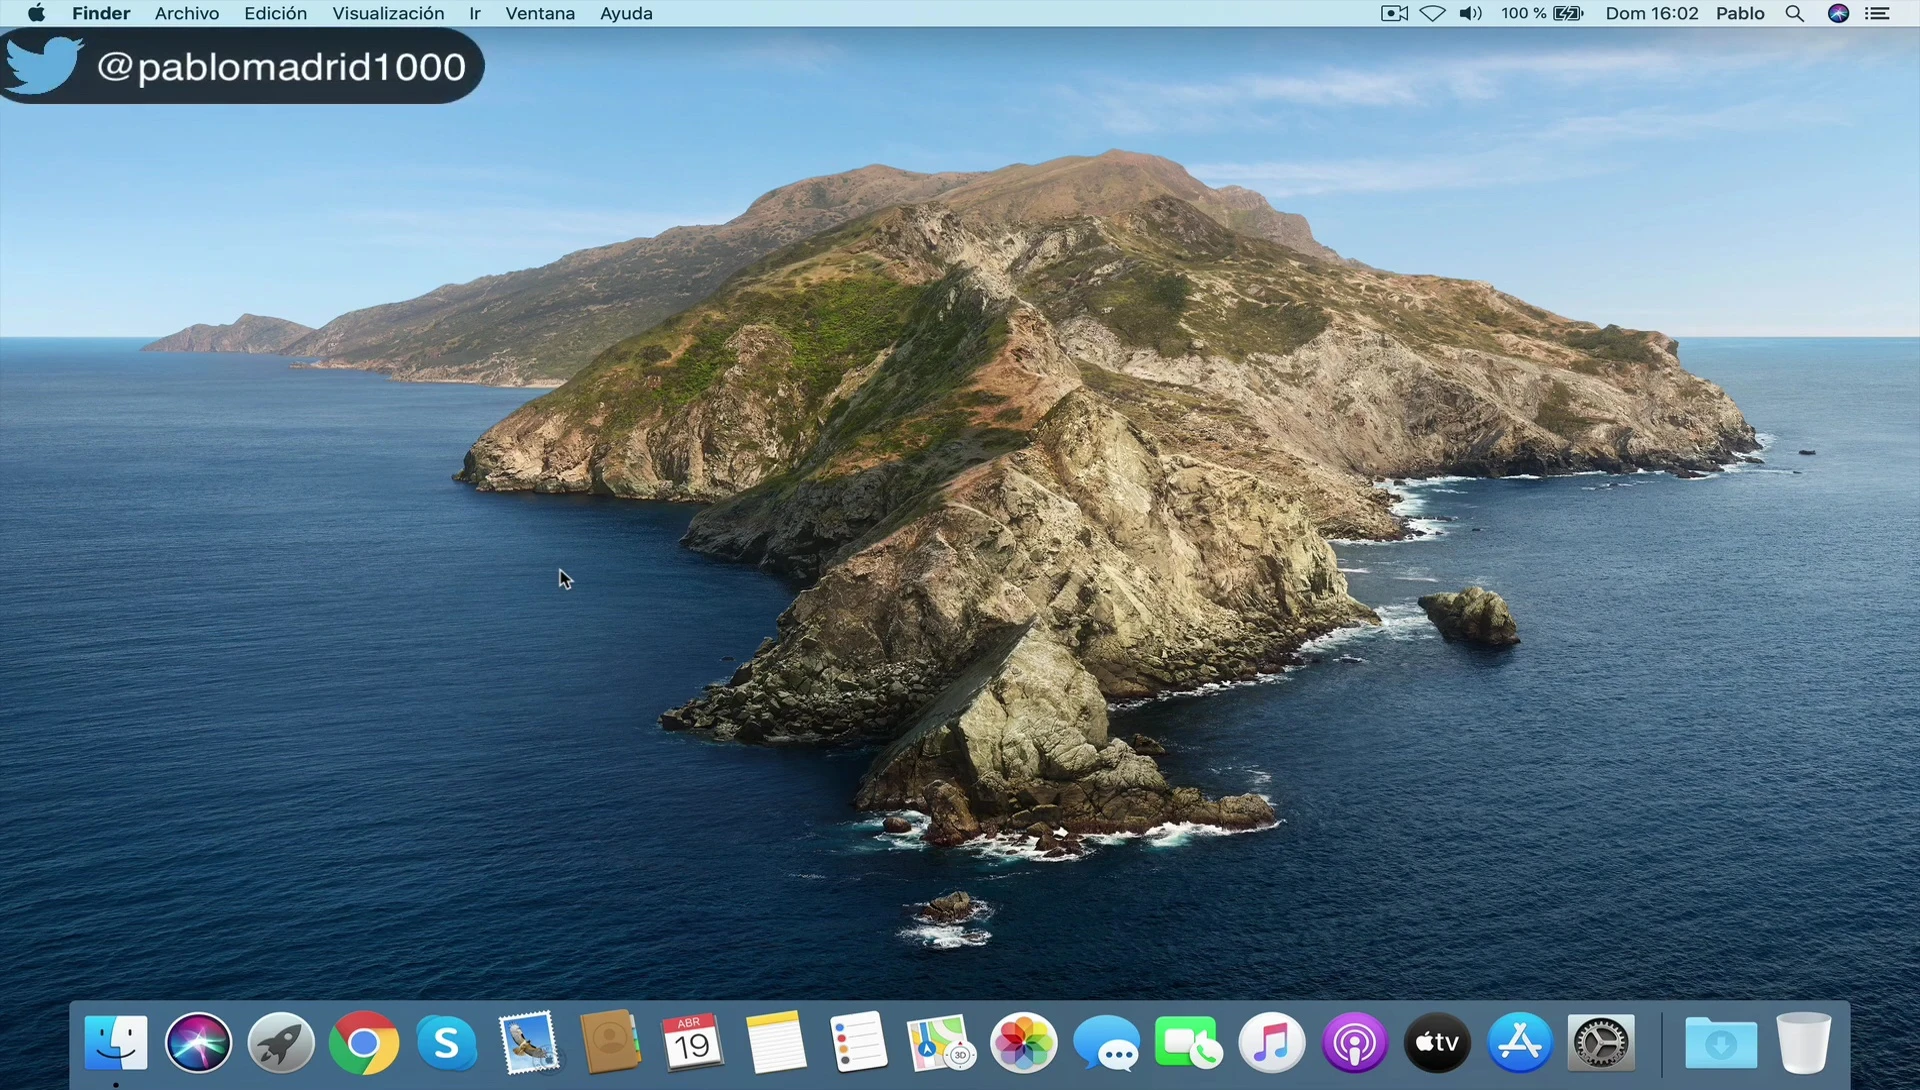The image size is (1920, 1090).
Task: Open the Visualización menu
Action: click(388, 13)
